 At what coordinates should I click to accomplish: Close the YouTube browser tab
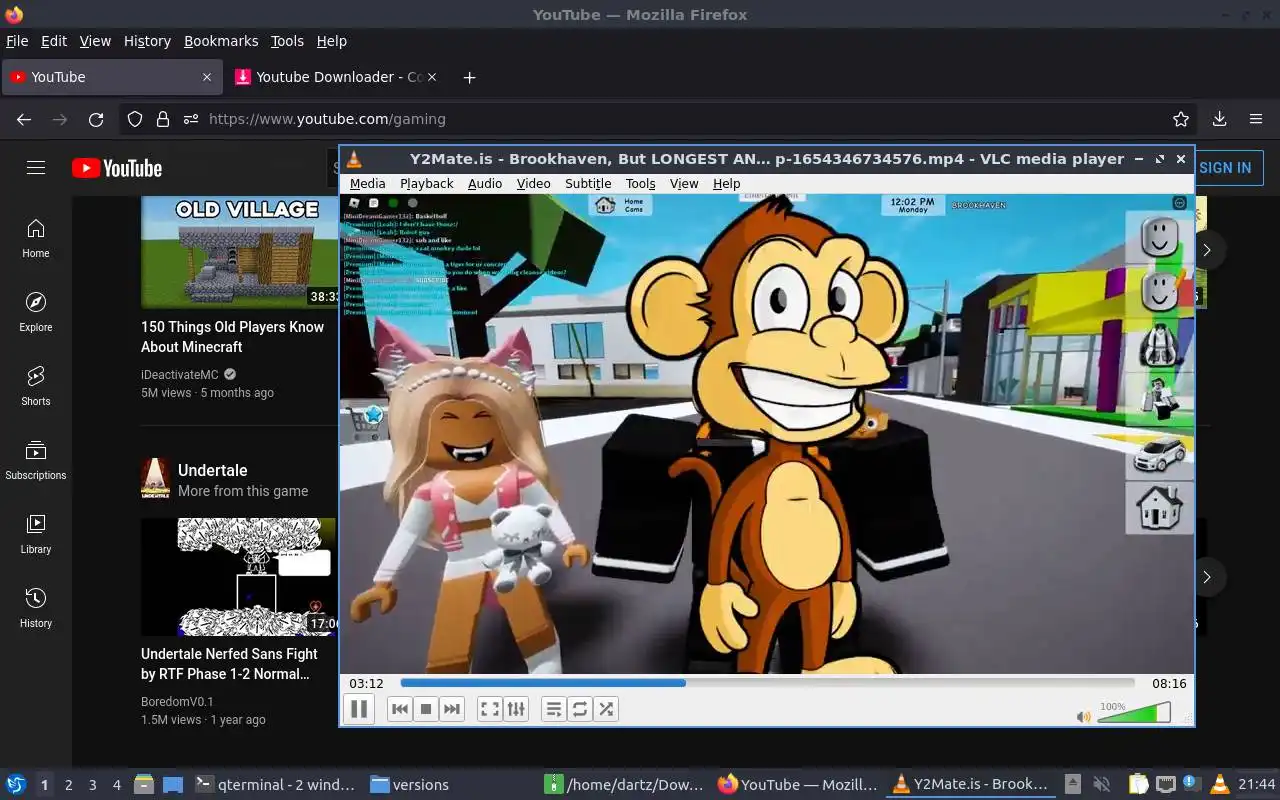tap(207, 77)
